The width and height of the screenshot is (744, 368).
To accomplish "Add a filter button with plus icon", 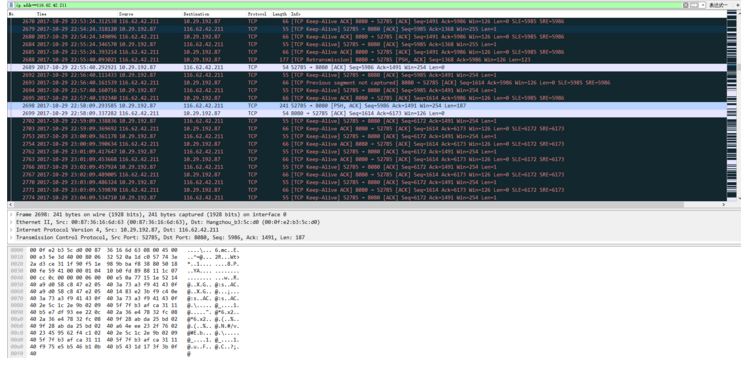I will (x=737, y=5).
